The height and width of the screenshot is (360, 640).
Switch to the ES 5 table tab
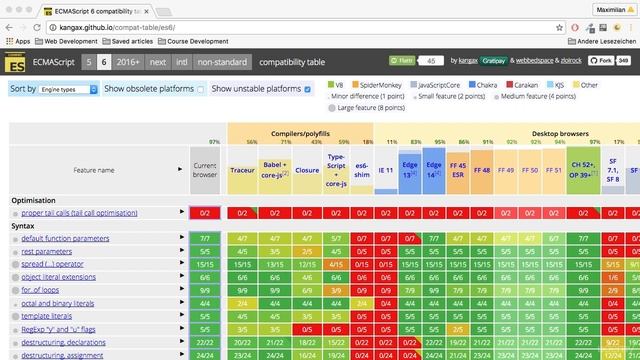(89, 62)
